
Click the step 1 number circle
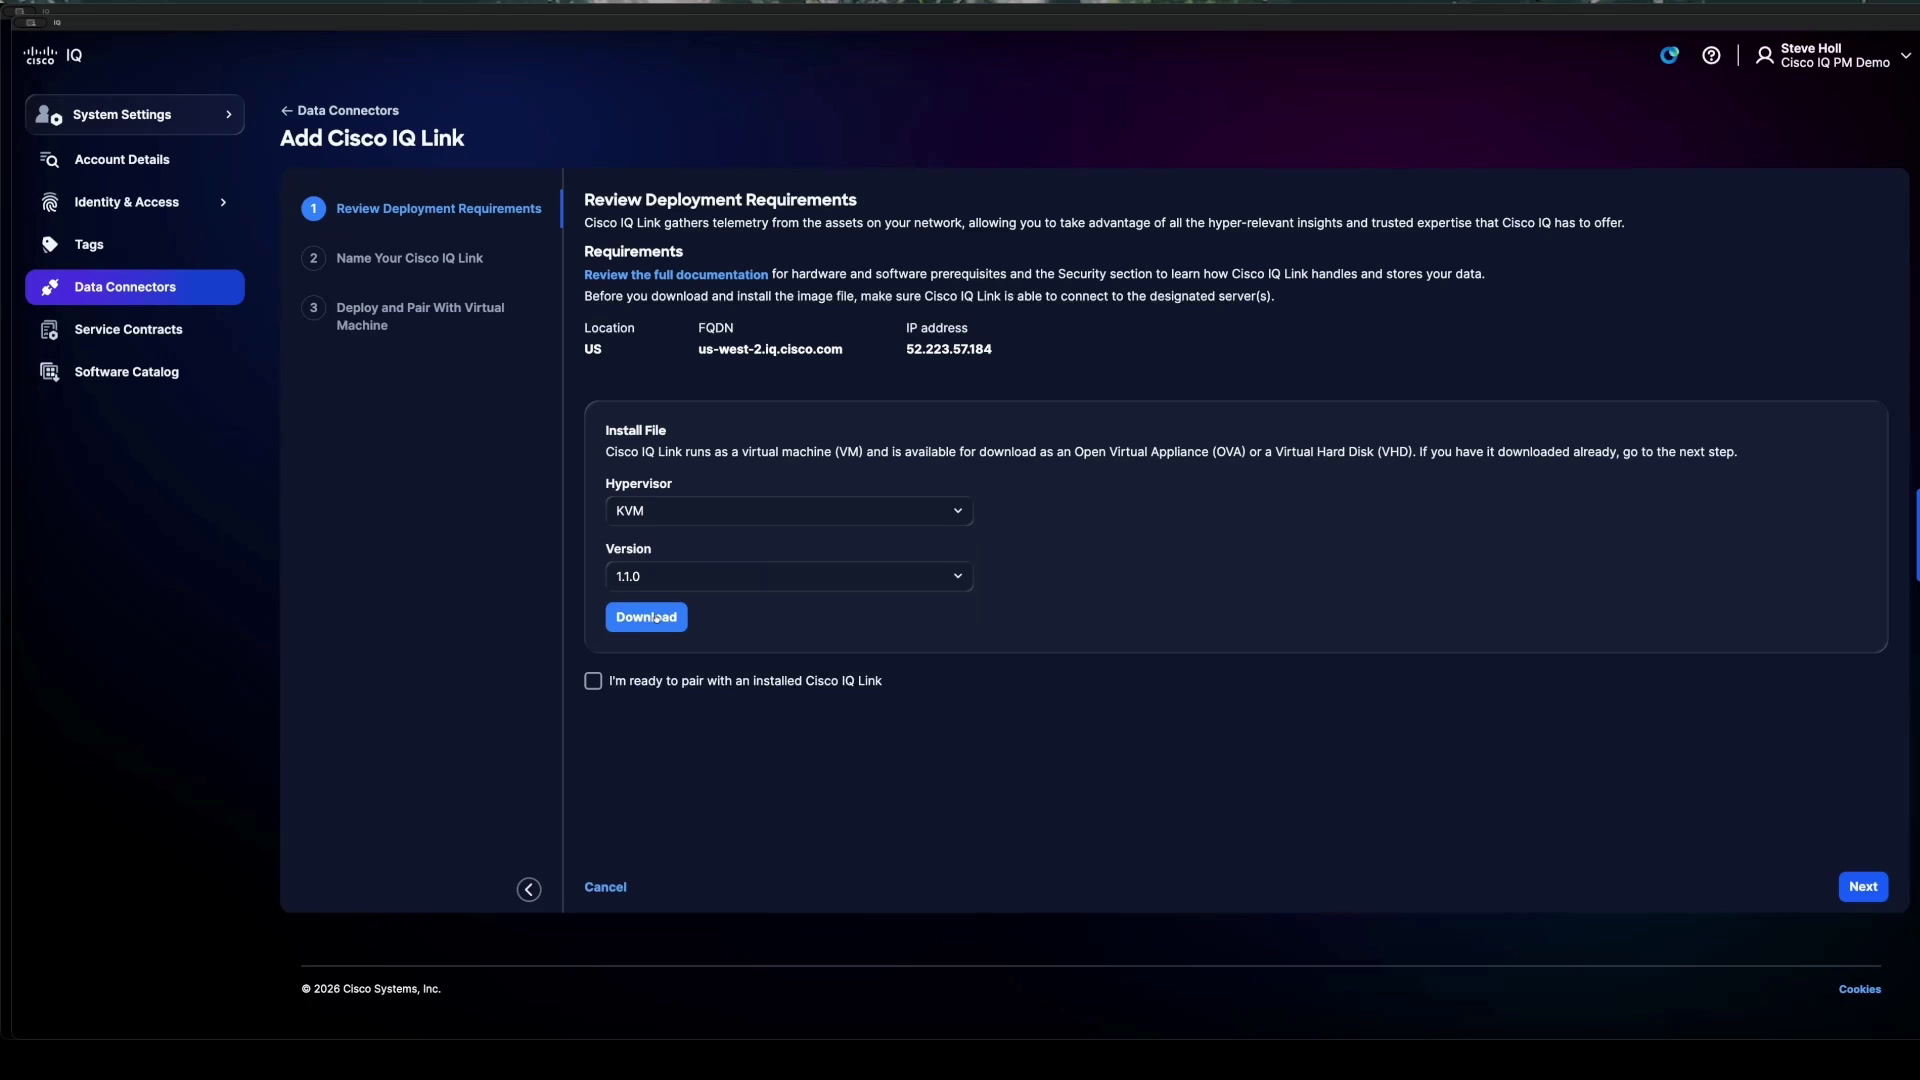[313, 209]
